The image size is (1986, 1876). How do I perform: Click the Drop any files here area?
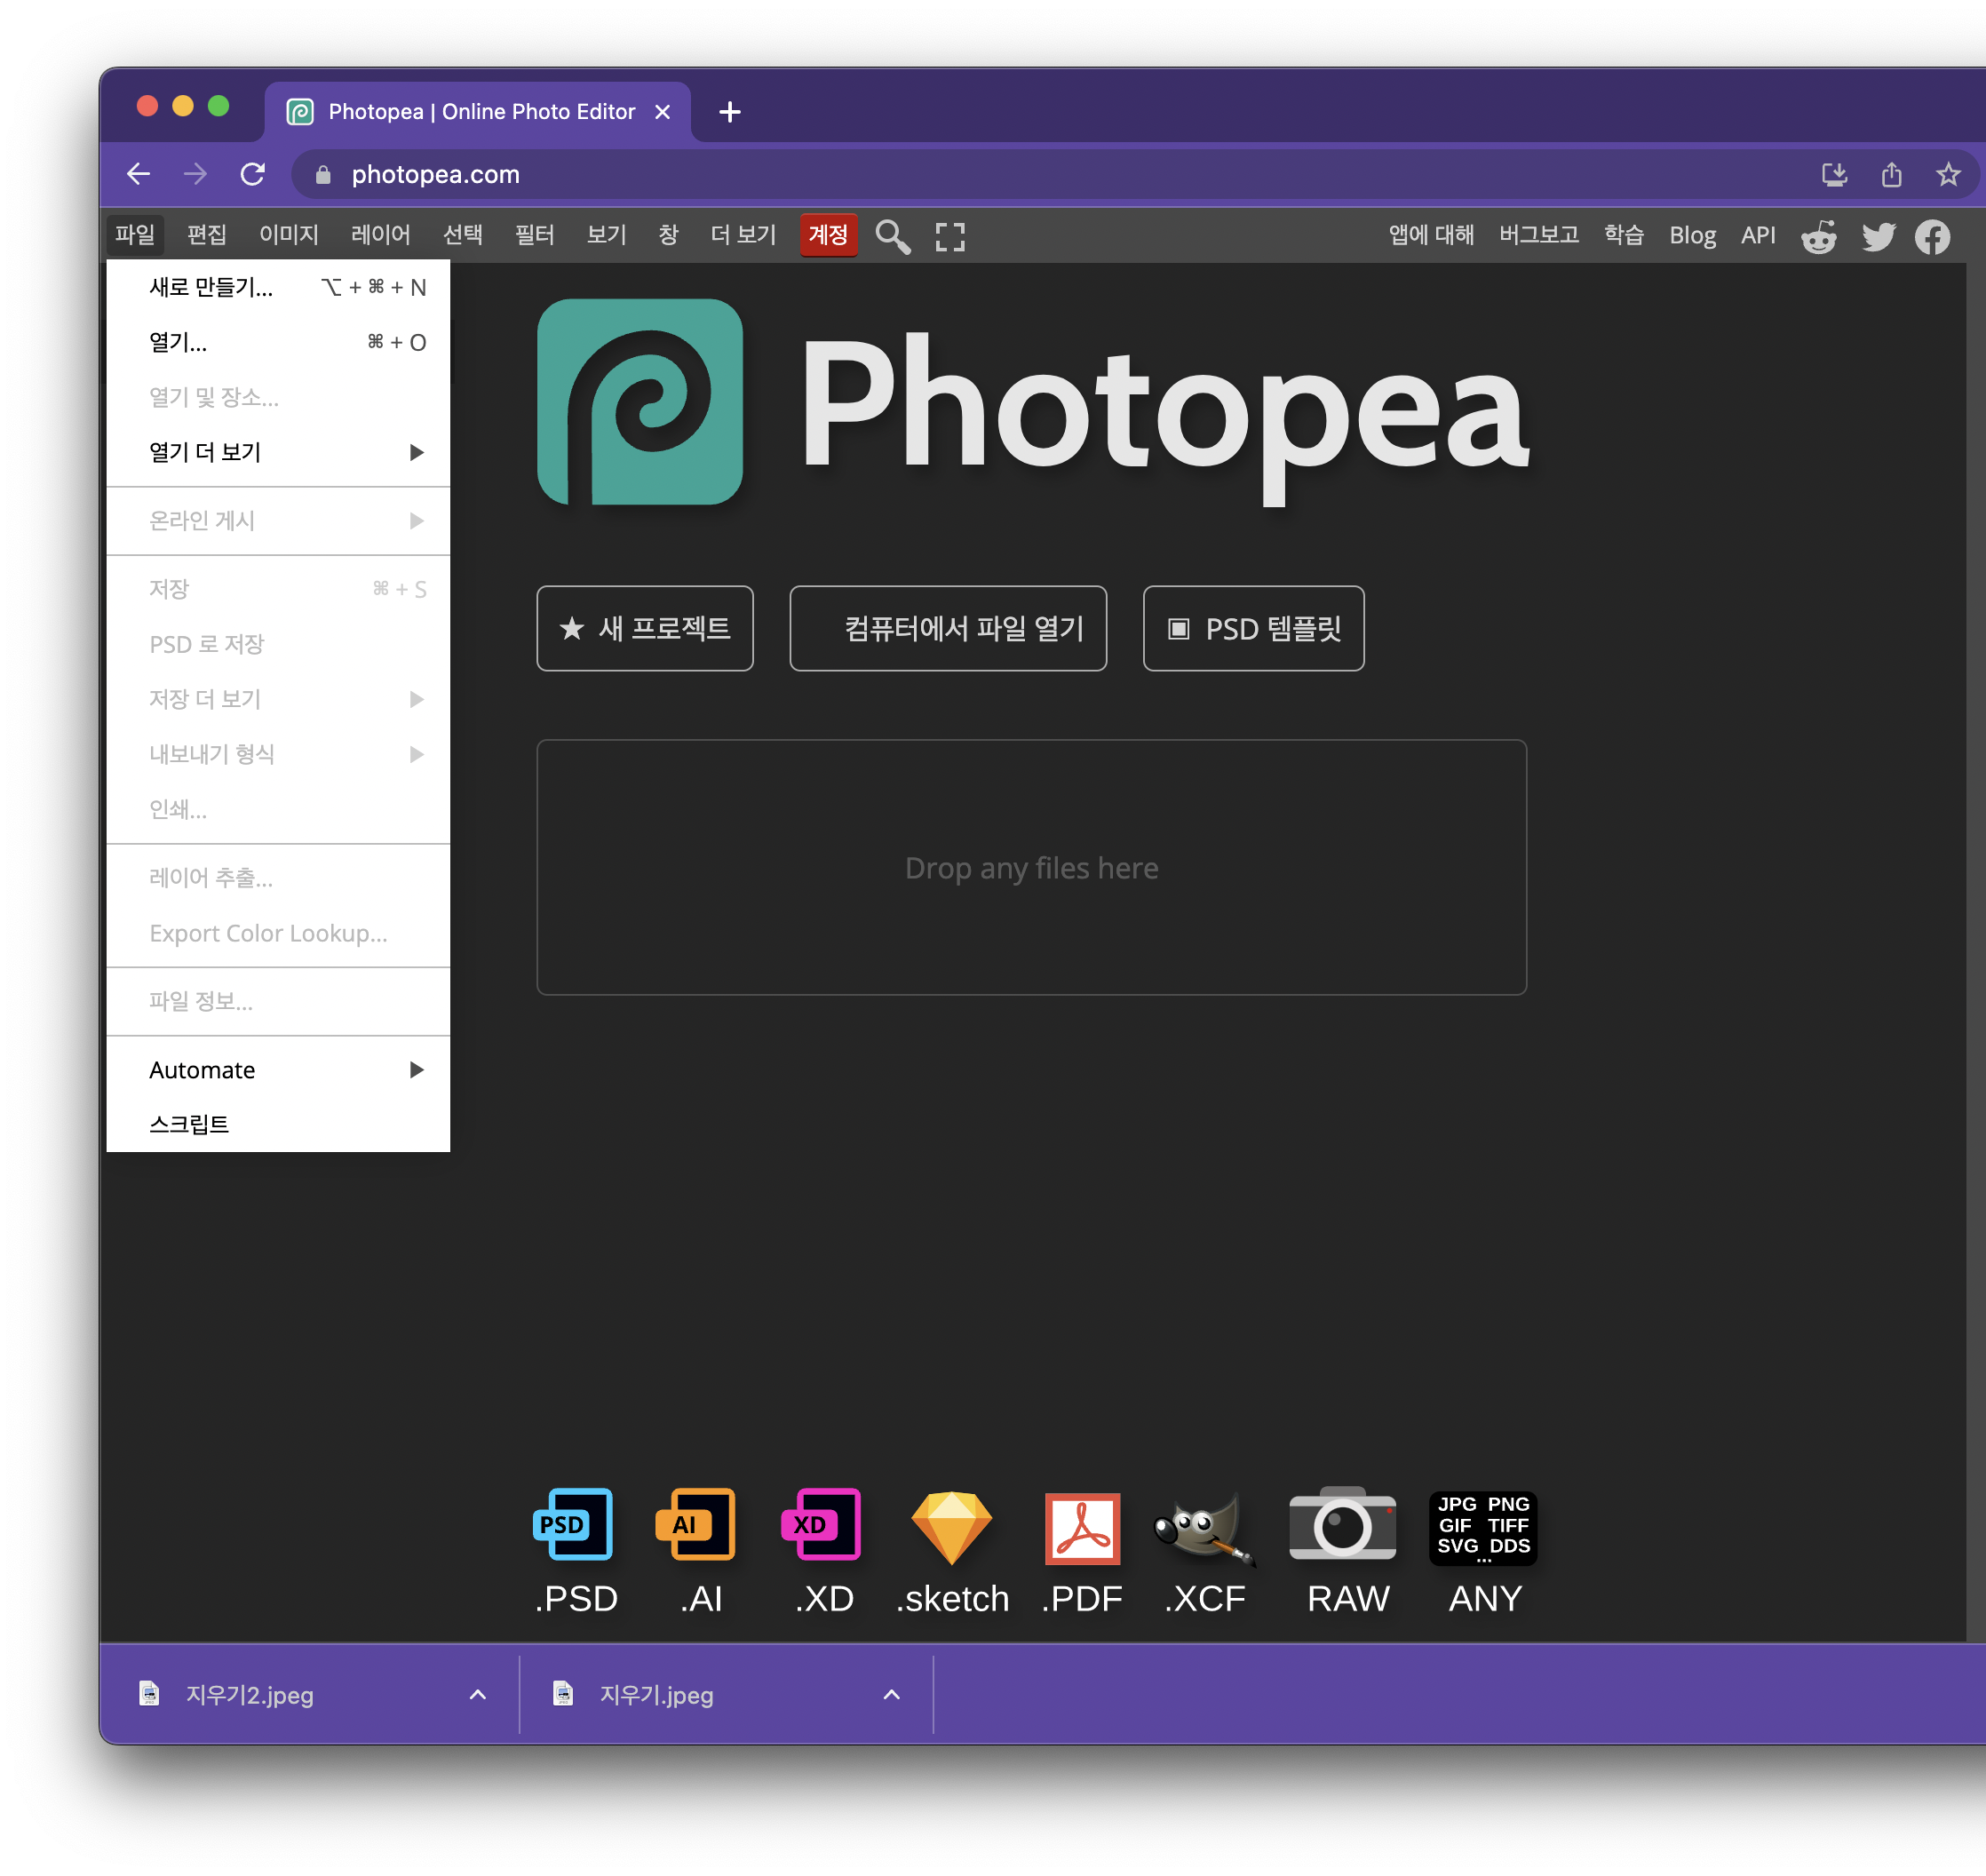tap(1031, 867)
